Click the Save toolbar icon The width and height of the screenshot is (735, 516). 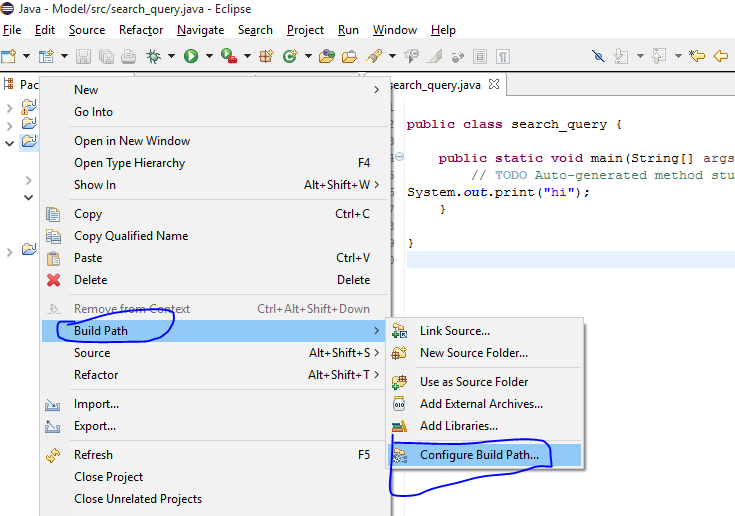coord(83,57)
